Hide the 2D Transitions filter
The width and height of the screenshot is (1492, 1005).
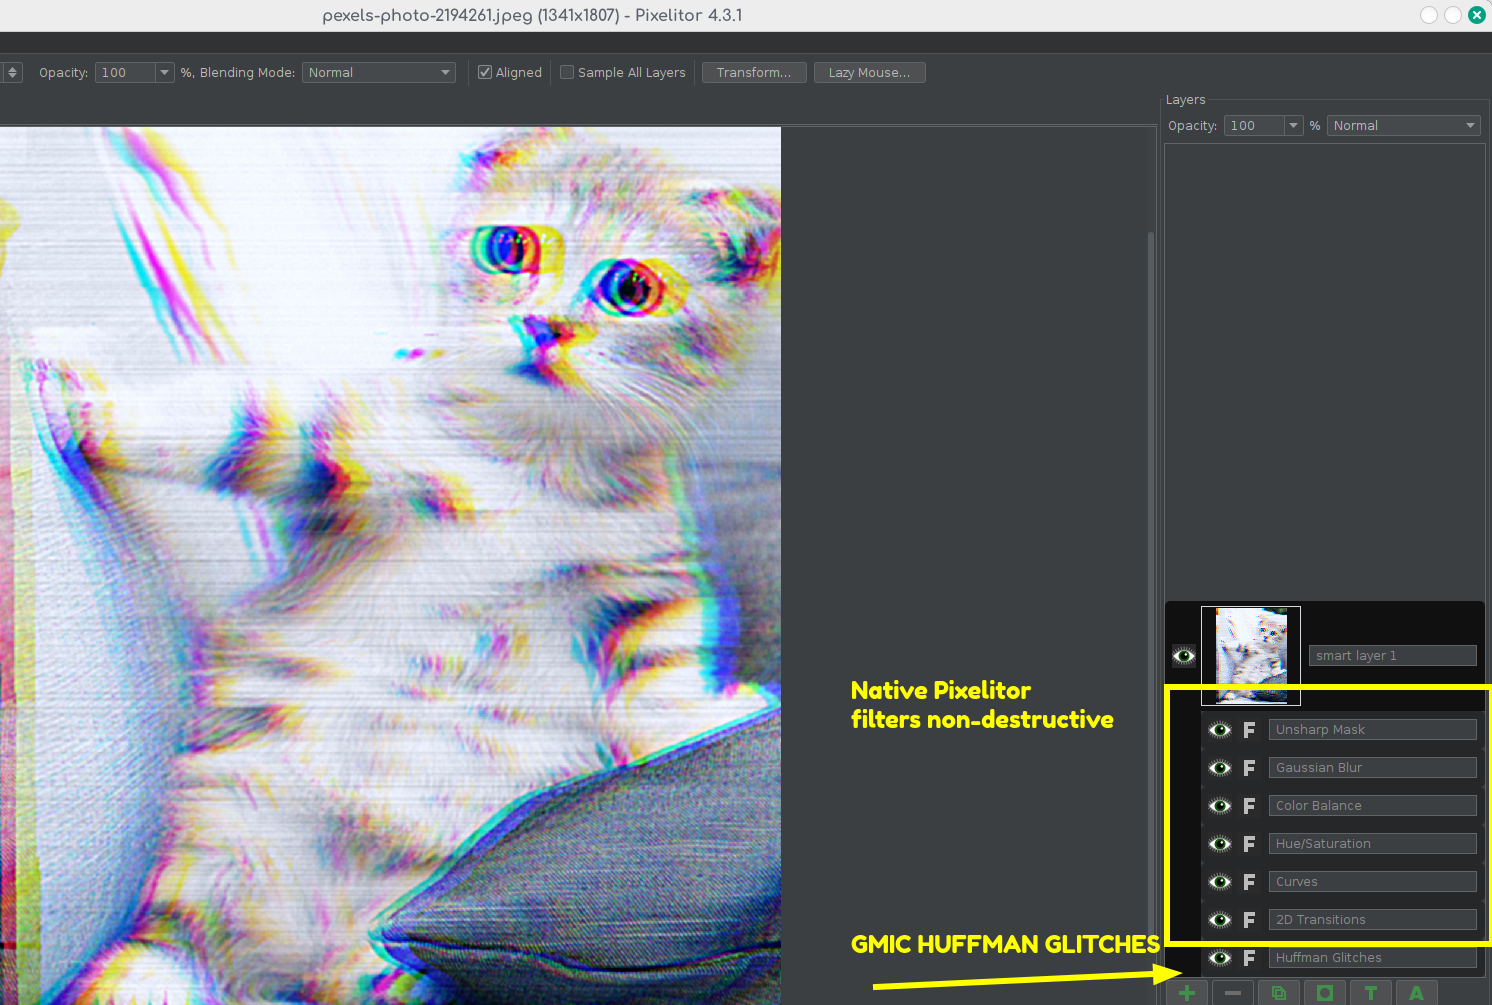[1220, 920]
